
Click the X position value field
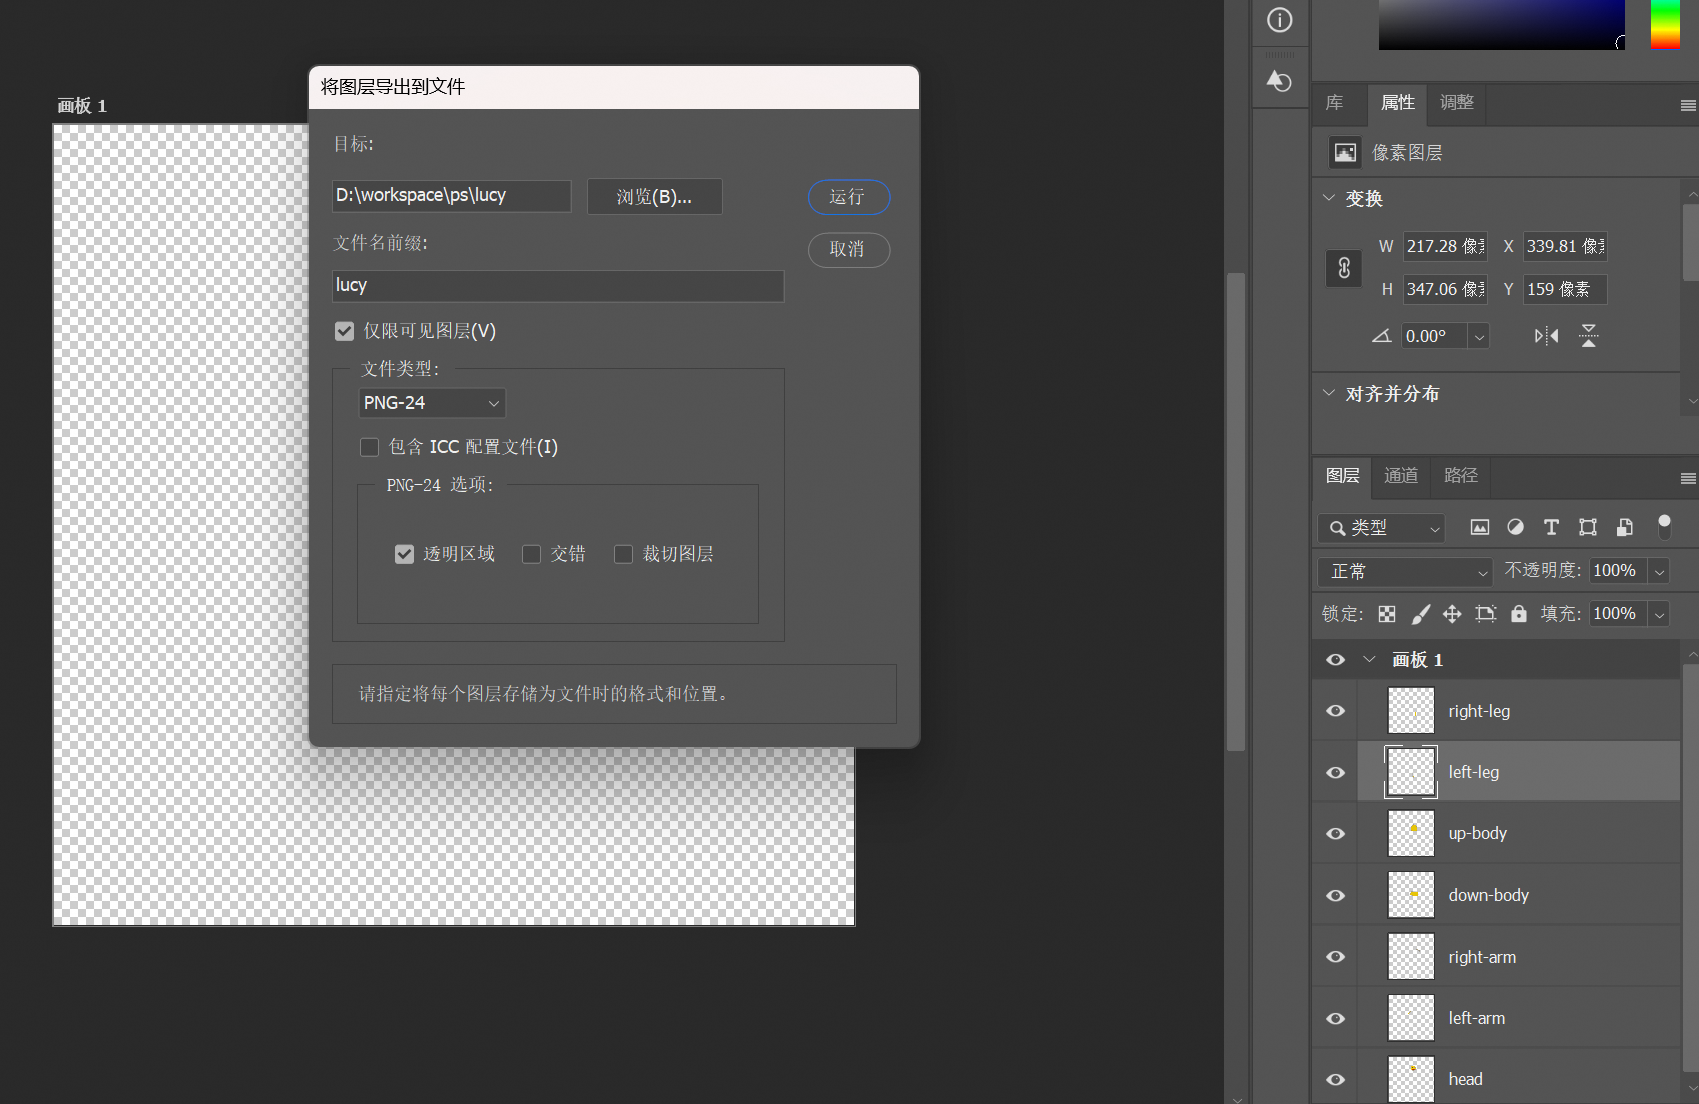pos(1565,246)
